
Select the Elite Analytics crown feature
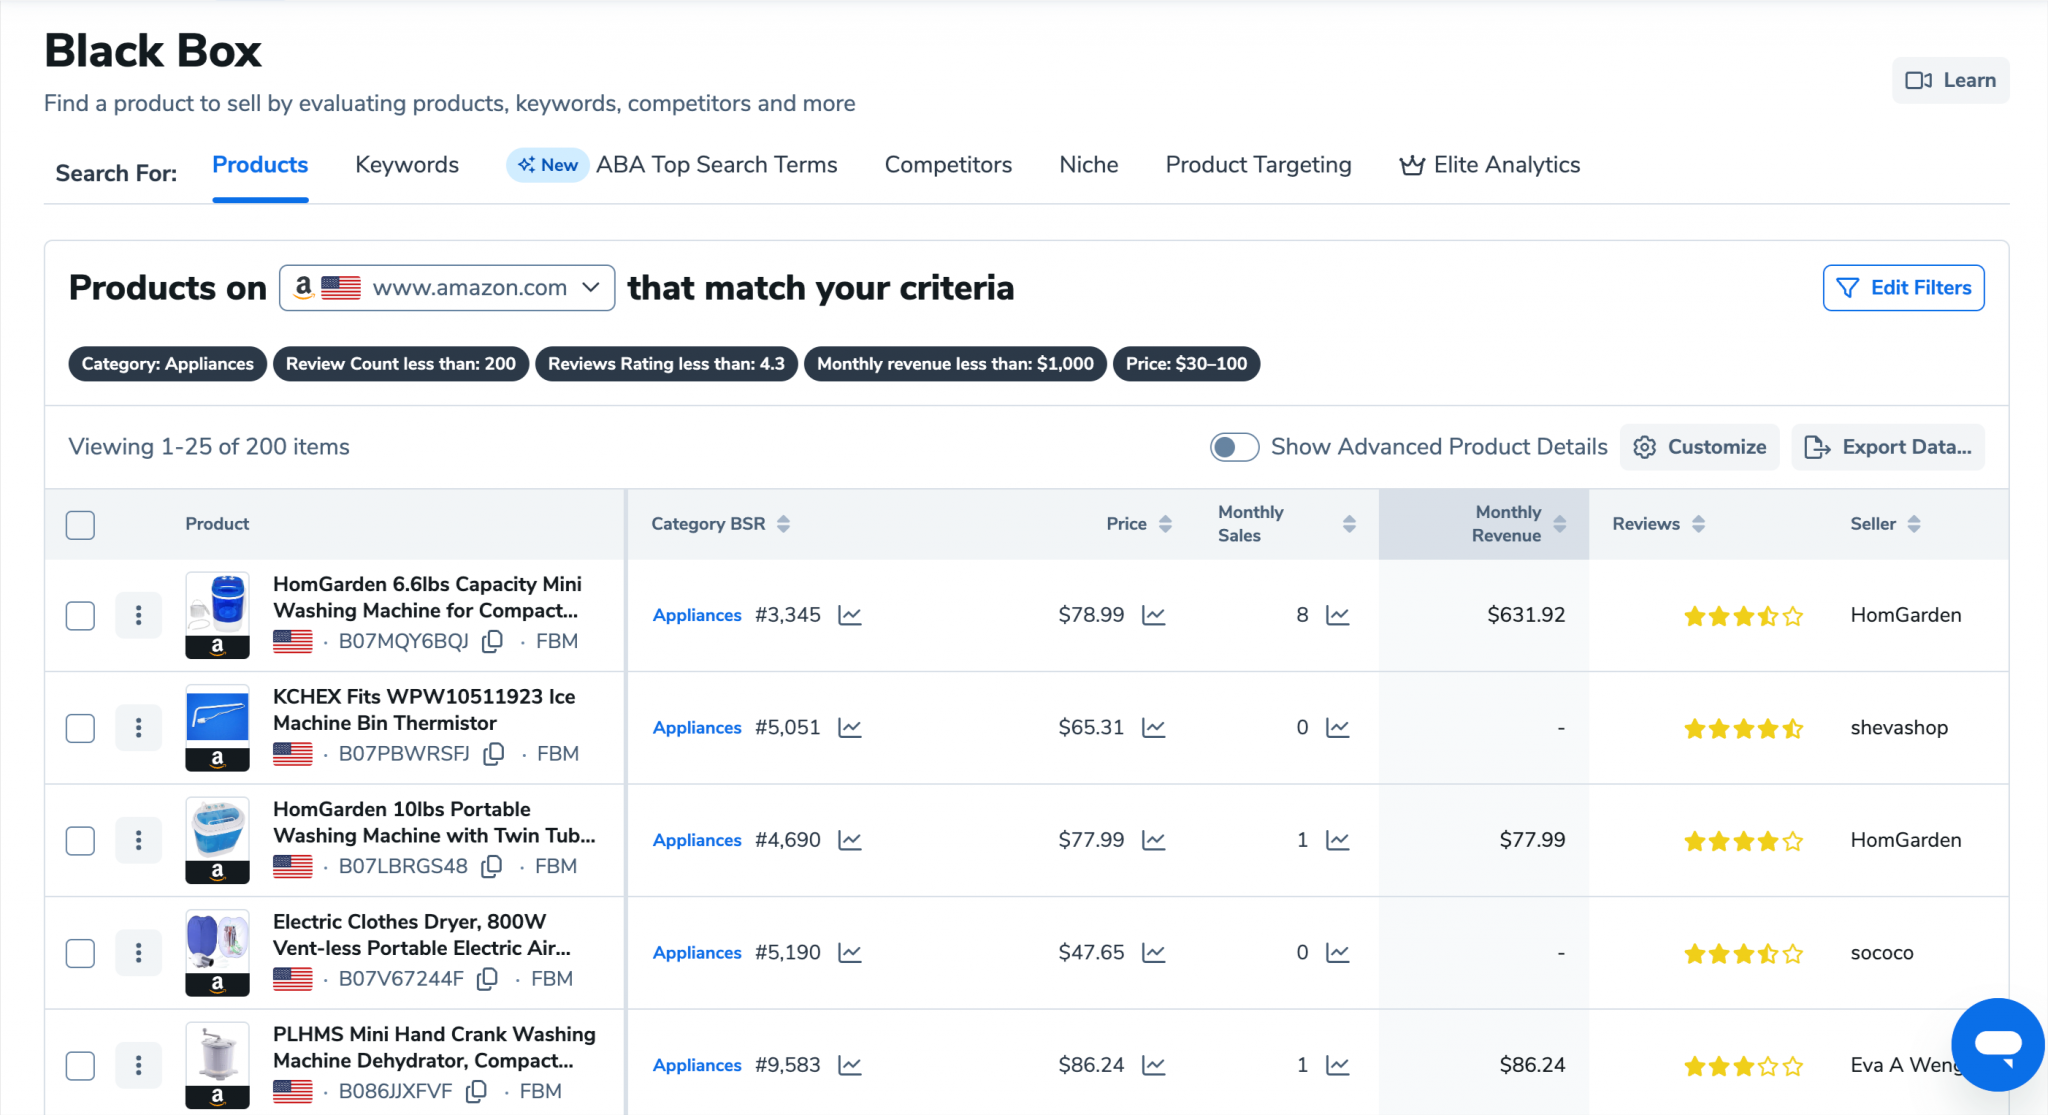[x=1489, y=164]
